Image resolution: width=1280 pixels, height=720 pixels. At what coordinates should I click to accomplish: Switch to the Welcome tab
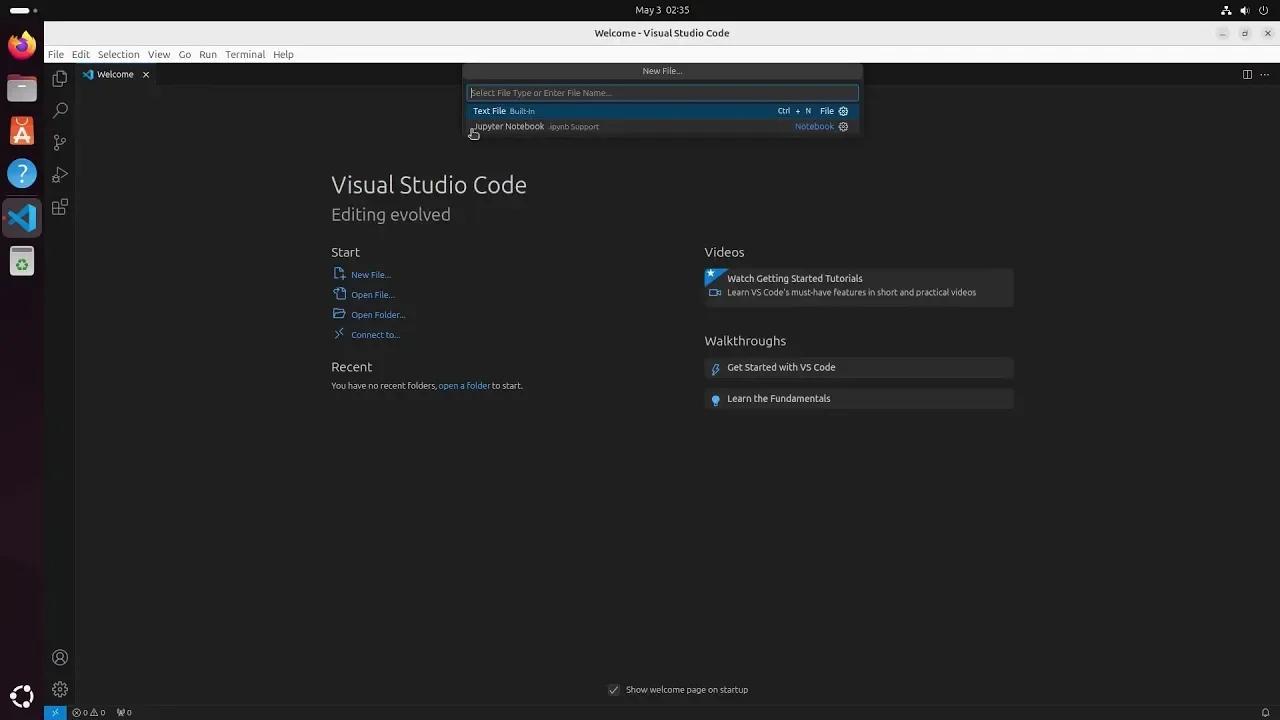tap(114, 74)
